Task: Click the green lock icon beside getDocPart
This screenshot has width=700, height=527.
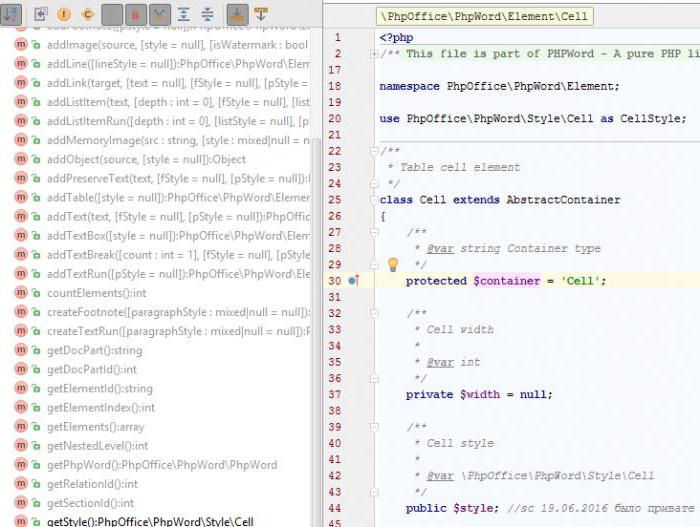Action: 36,350
